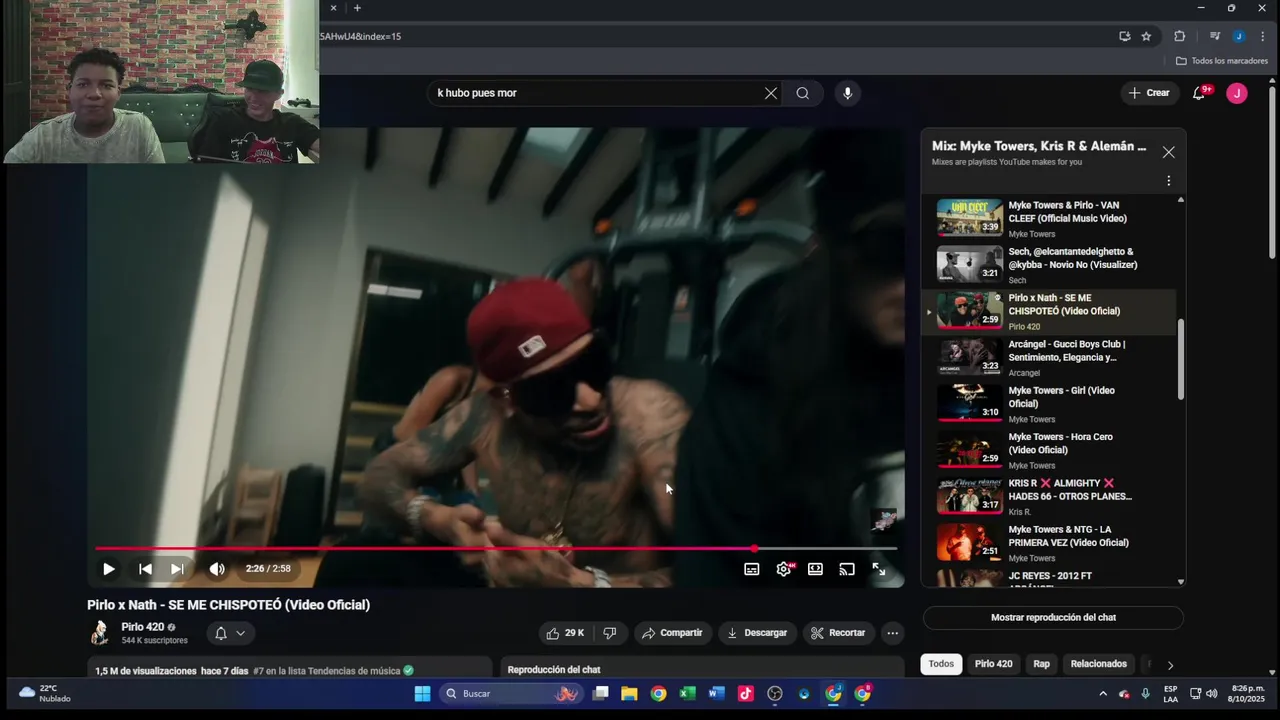The height and width of the screenshot is (720, 1280).
Task: Cast the video to a TV
Action: click(847, 569)
